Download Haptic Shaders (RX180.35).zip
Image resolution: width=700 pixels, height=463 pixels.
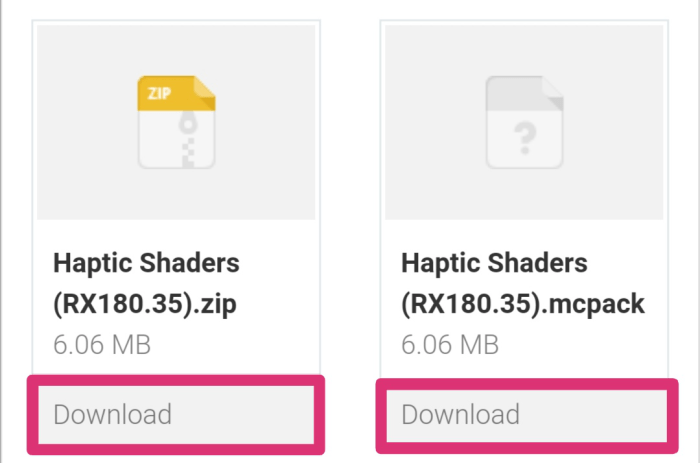pos(176,414)
